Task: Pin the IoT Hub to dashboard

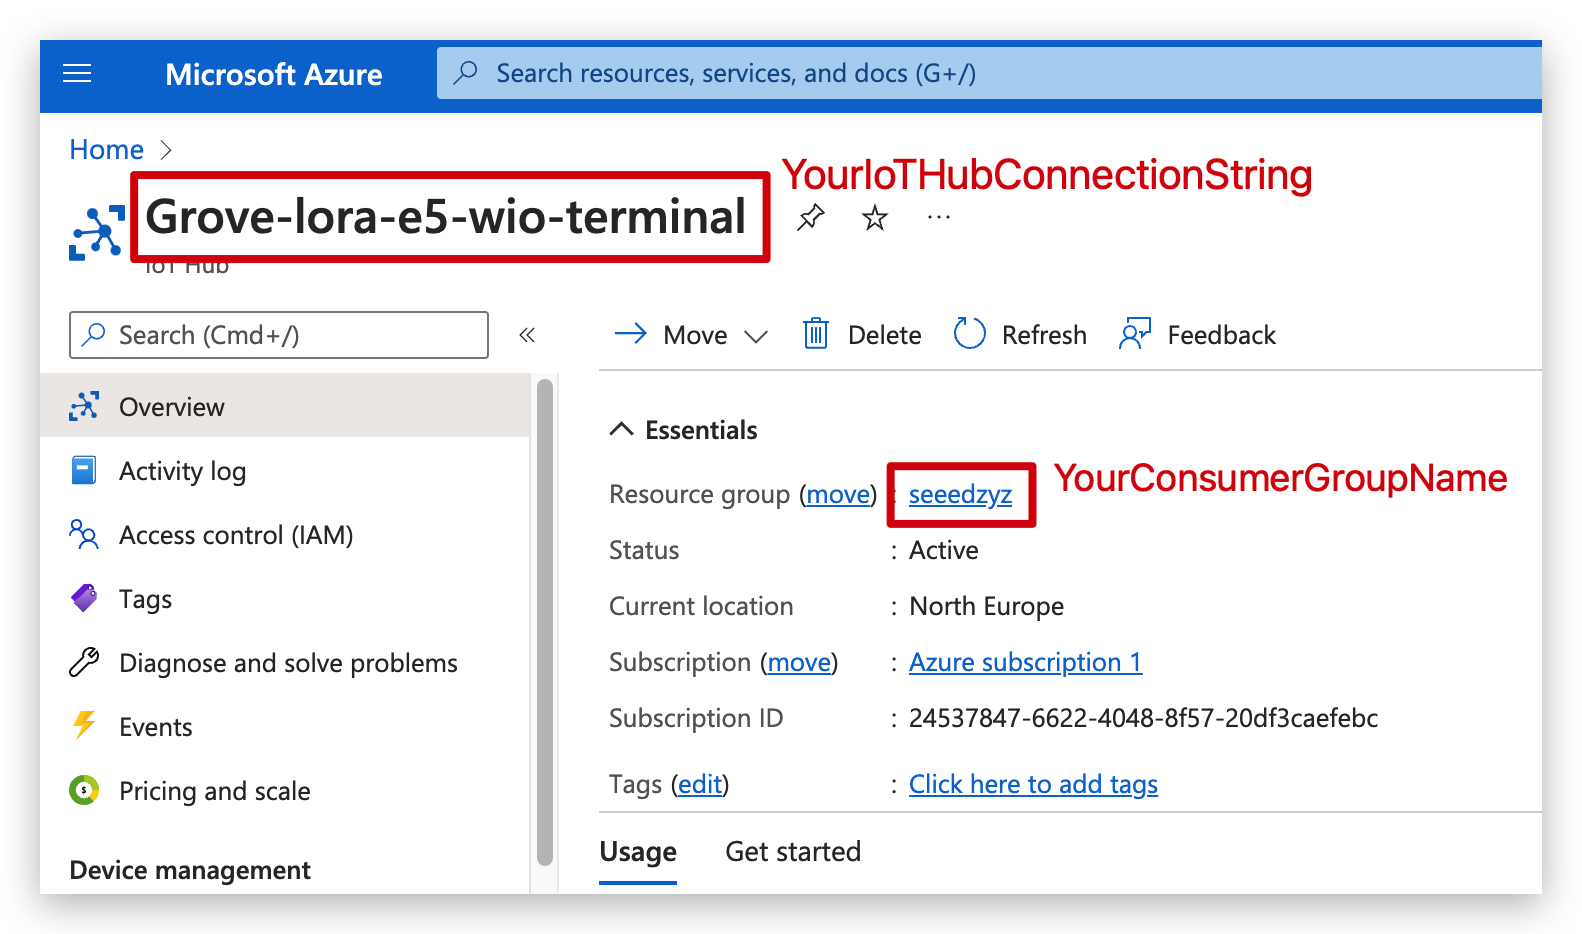Action: 810,217
